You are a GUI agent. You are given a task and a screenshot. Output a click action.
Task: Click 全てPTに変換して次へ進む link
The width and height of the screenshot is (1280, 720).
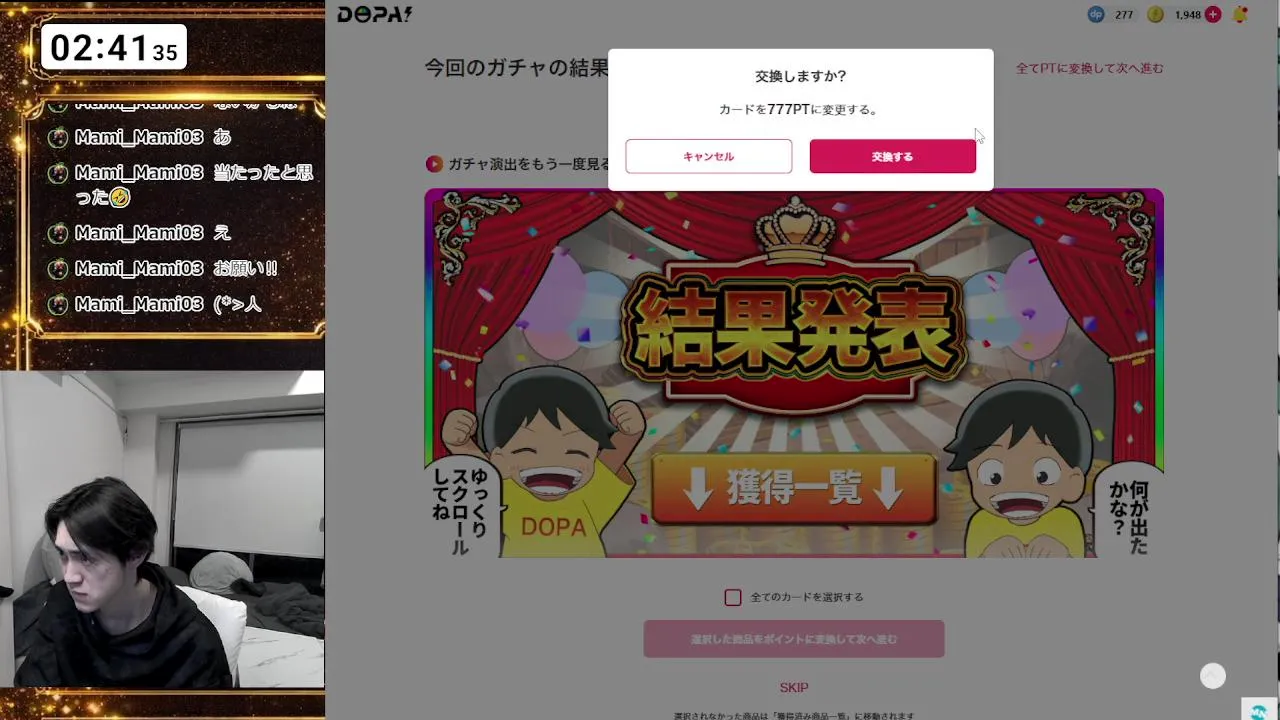[x=1090, y=68]
